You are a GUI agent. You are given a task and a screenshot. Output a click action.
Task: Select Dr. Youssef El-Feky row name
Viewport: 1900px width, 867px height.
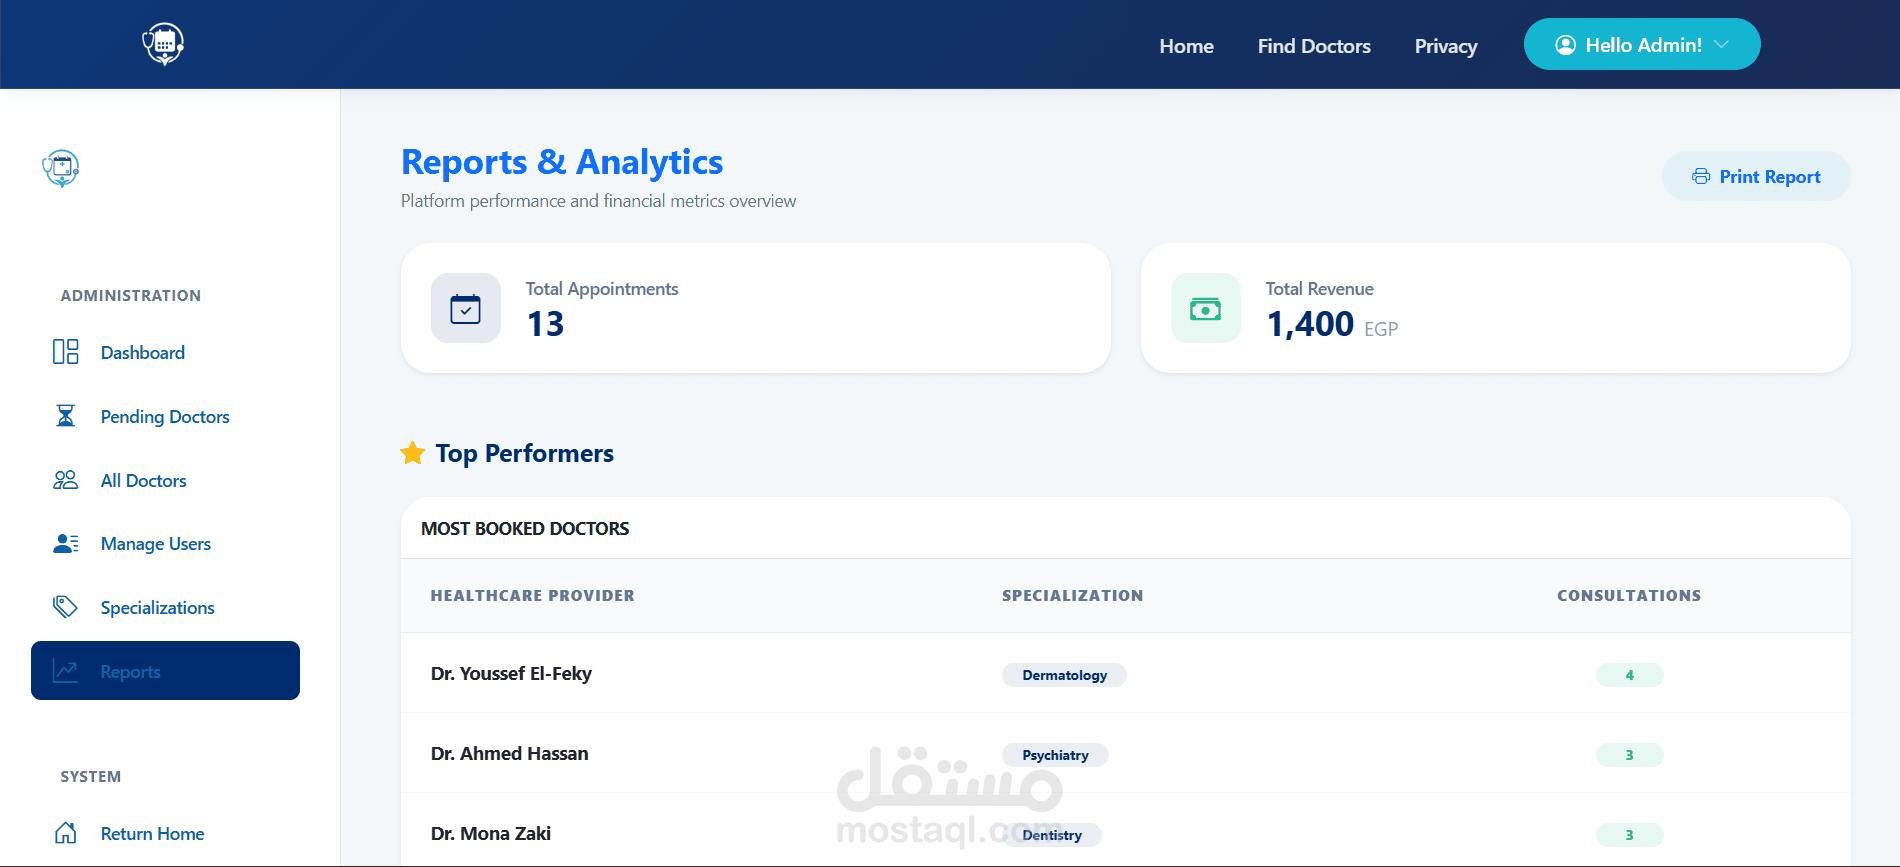(511, 673)
